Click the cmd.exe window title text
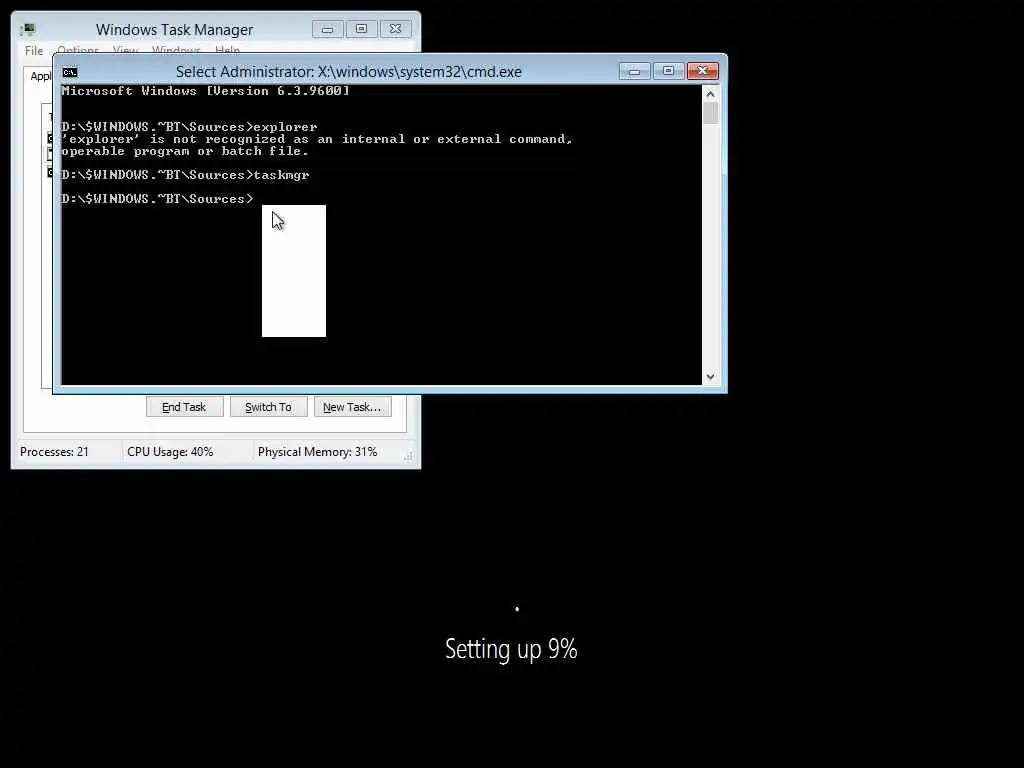The height and width of the screenshot is (768, 1024). coord(349,72)
